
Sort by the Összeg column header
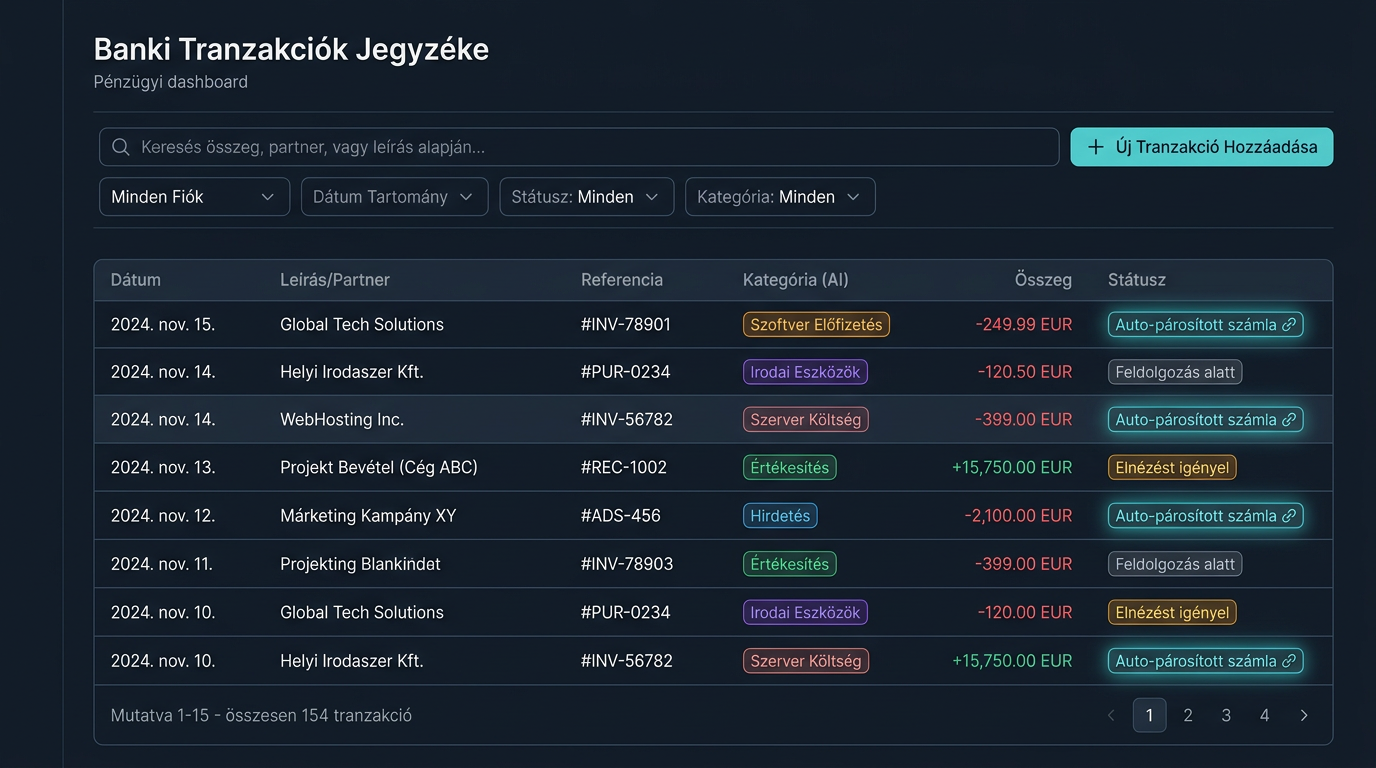pyautogui.click(x=1043, y=280)
